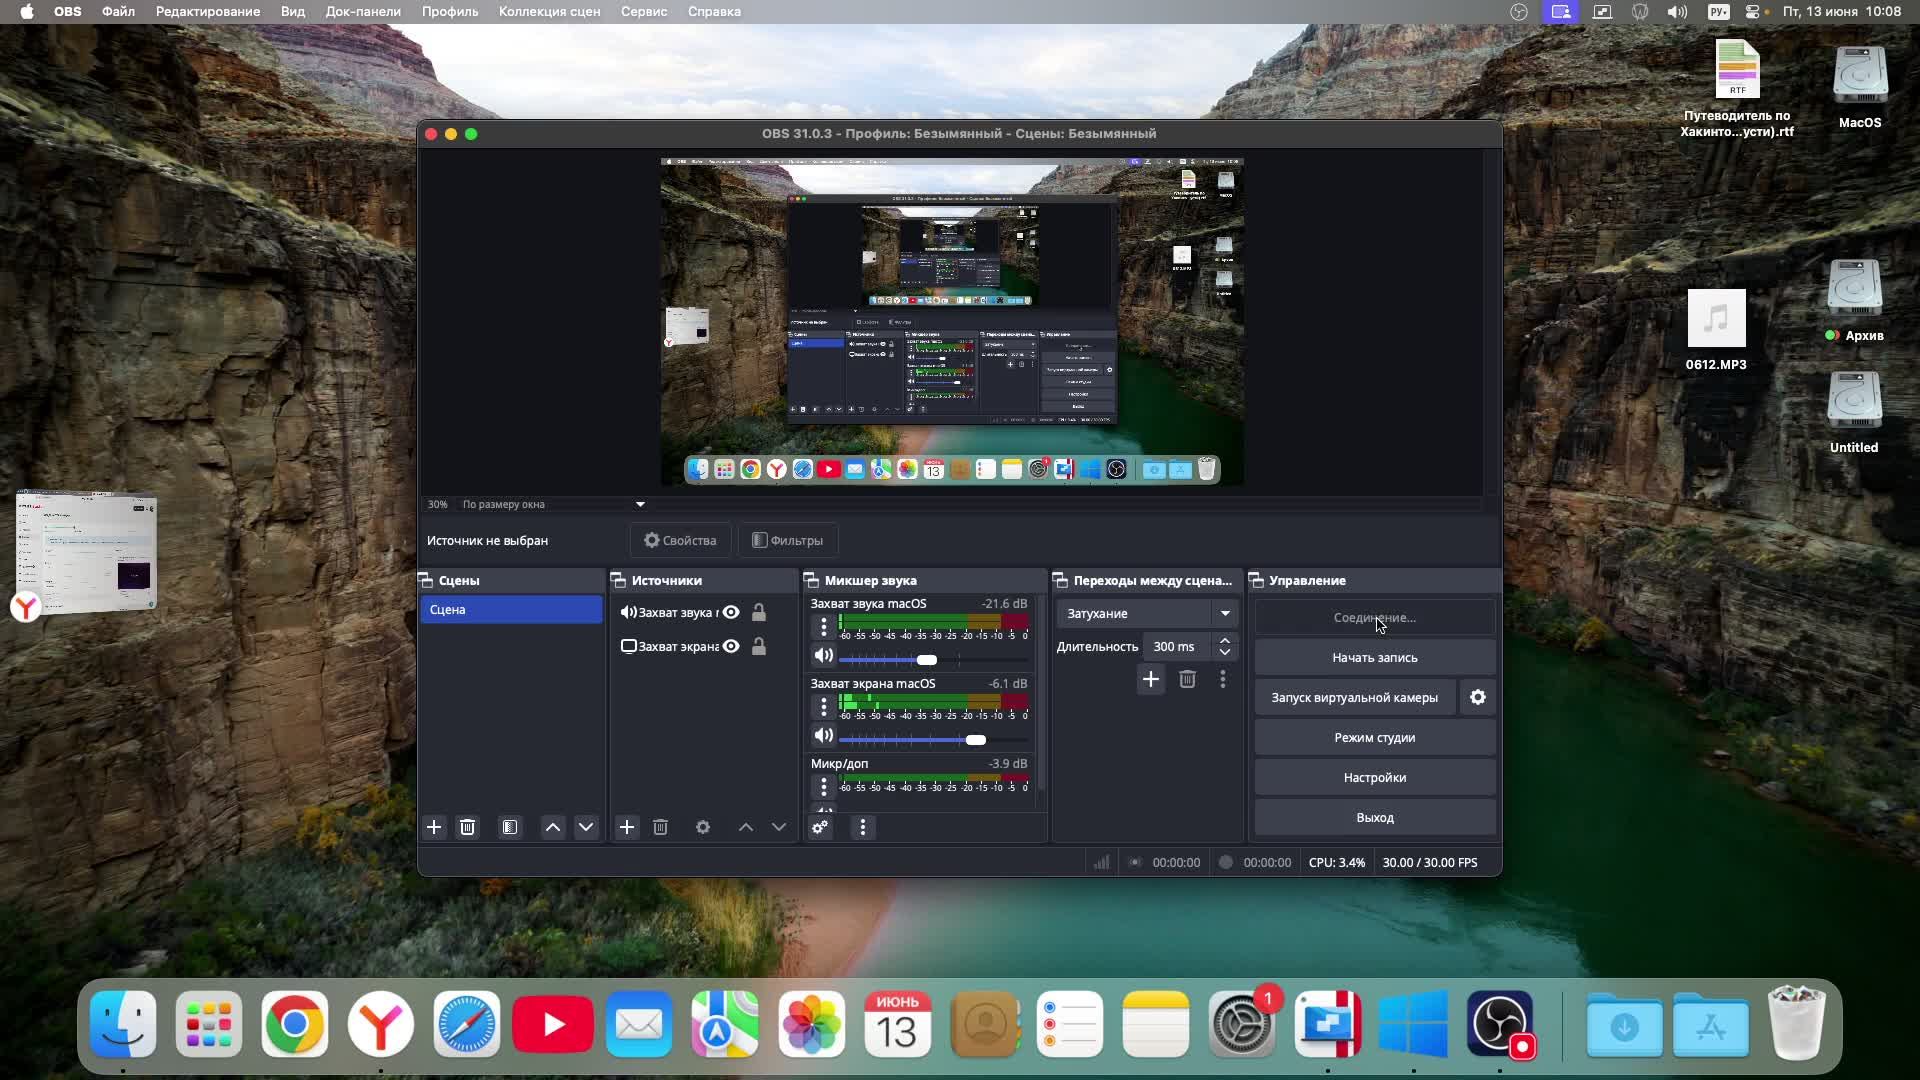This screenshot has height=1080, width=1920.
Task: Click the audio mixer vertical scrollbar
Action: pos(1041,693)
